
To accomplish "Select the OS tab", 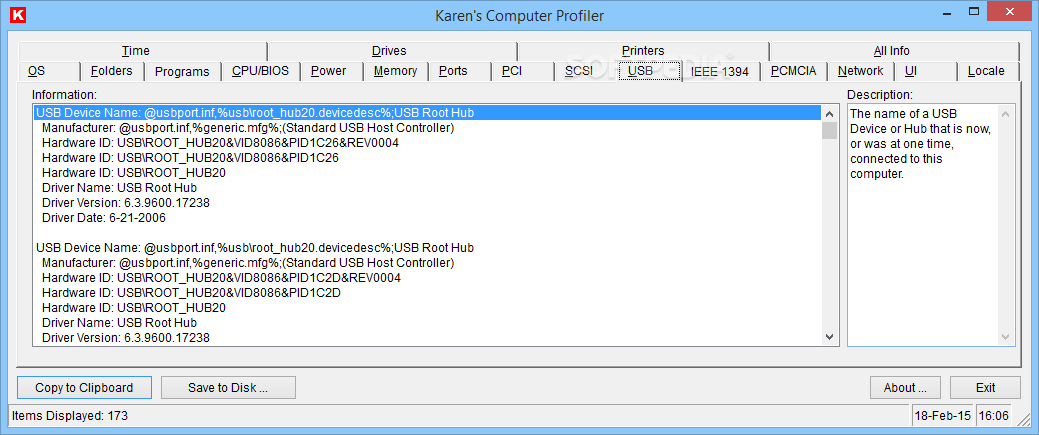I will pyautogui.click(x=49, y=71).
